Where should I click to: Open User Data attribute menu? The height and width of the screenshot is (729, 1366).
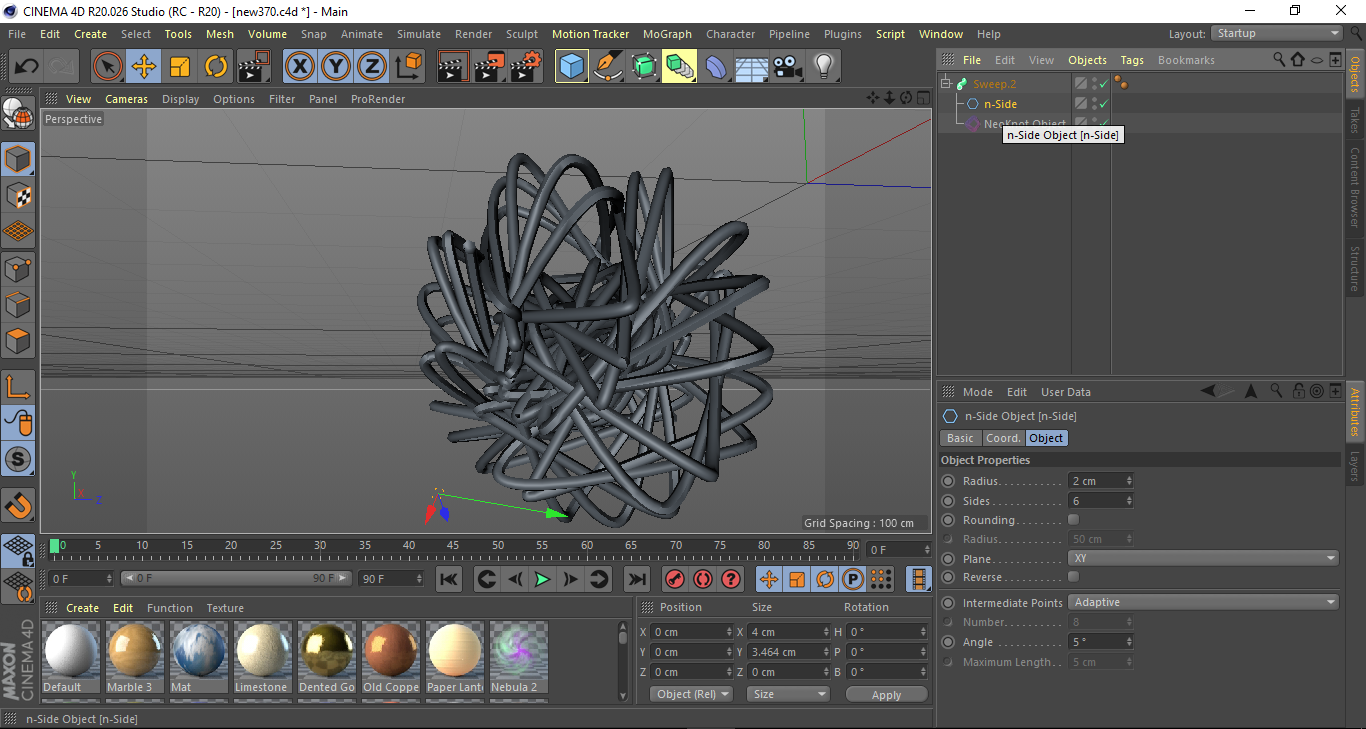tap(1065, 392)
